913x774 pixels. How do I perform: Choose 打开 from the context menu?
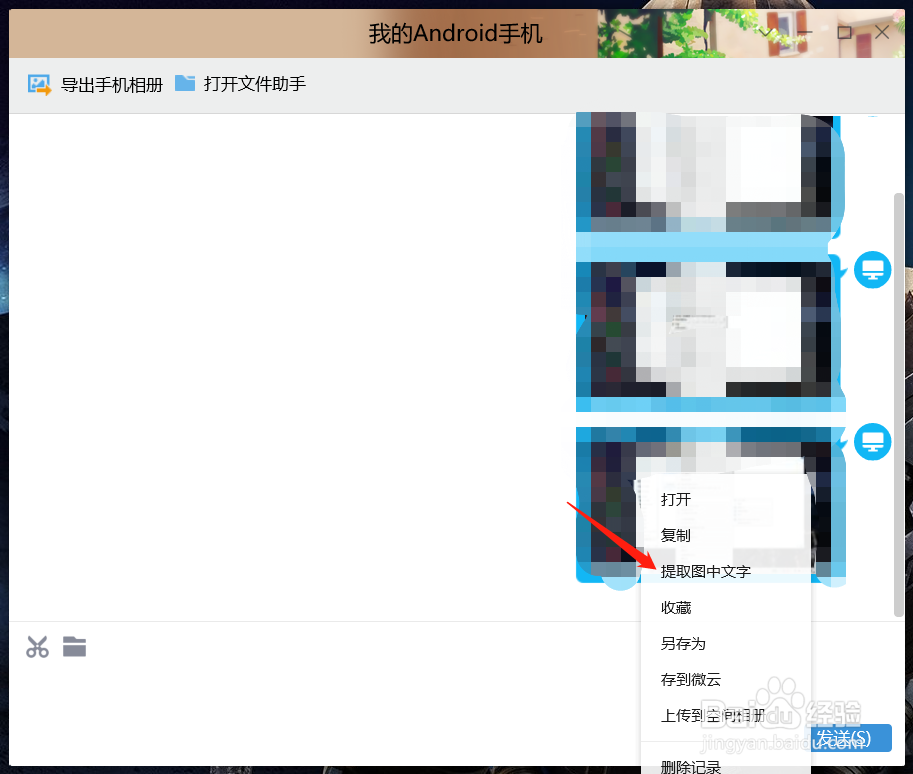tap(675, 499)
